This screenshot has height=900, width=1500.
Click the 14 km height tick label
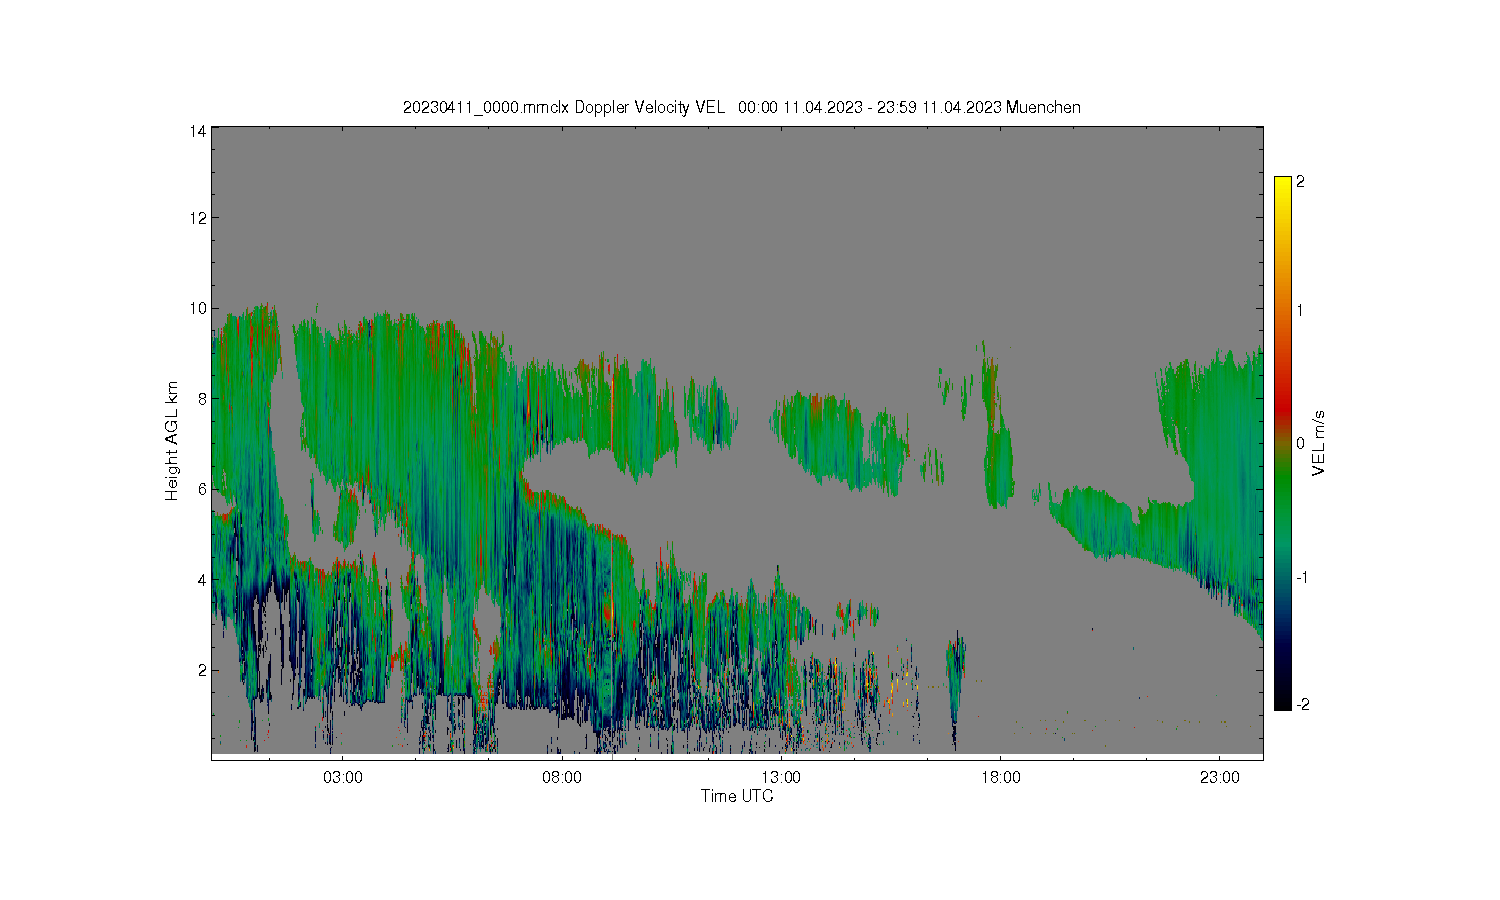click(198, 131)
